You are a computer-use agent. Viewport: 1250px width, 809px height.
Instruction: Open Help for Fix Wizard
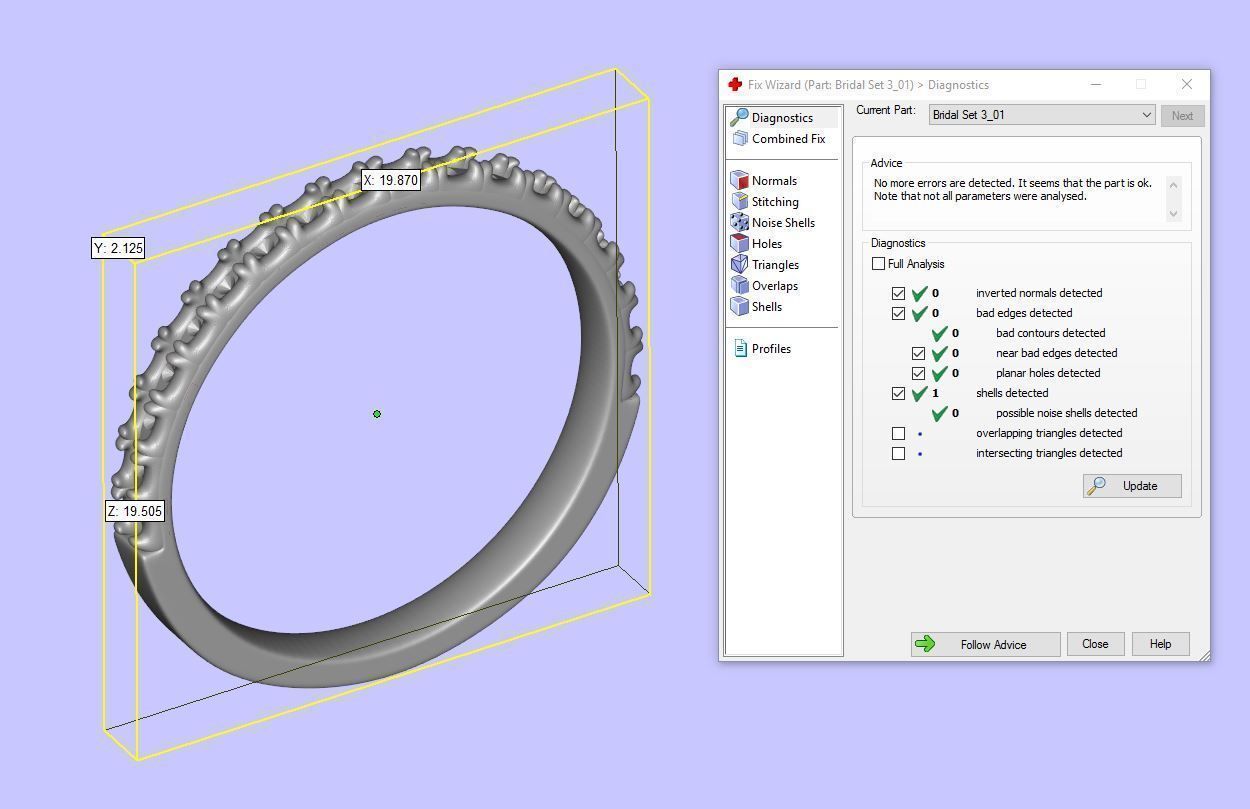(1160, 644)
